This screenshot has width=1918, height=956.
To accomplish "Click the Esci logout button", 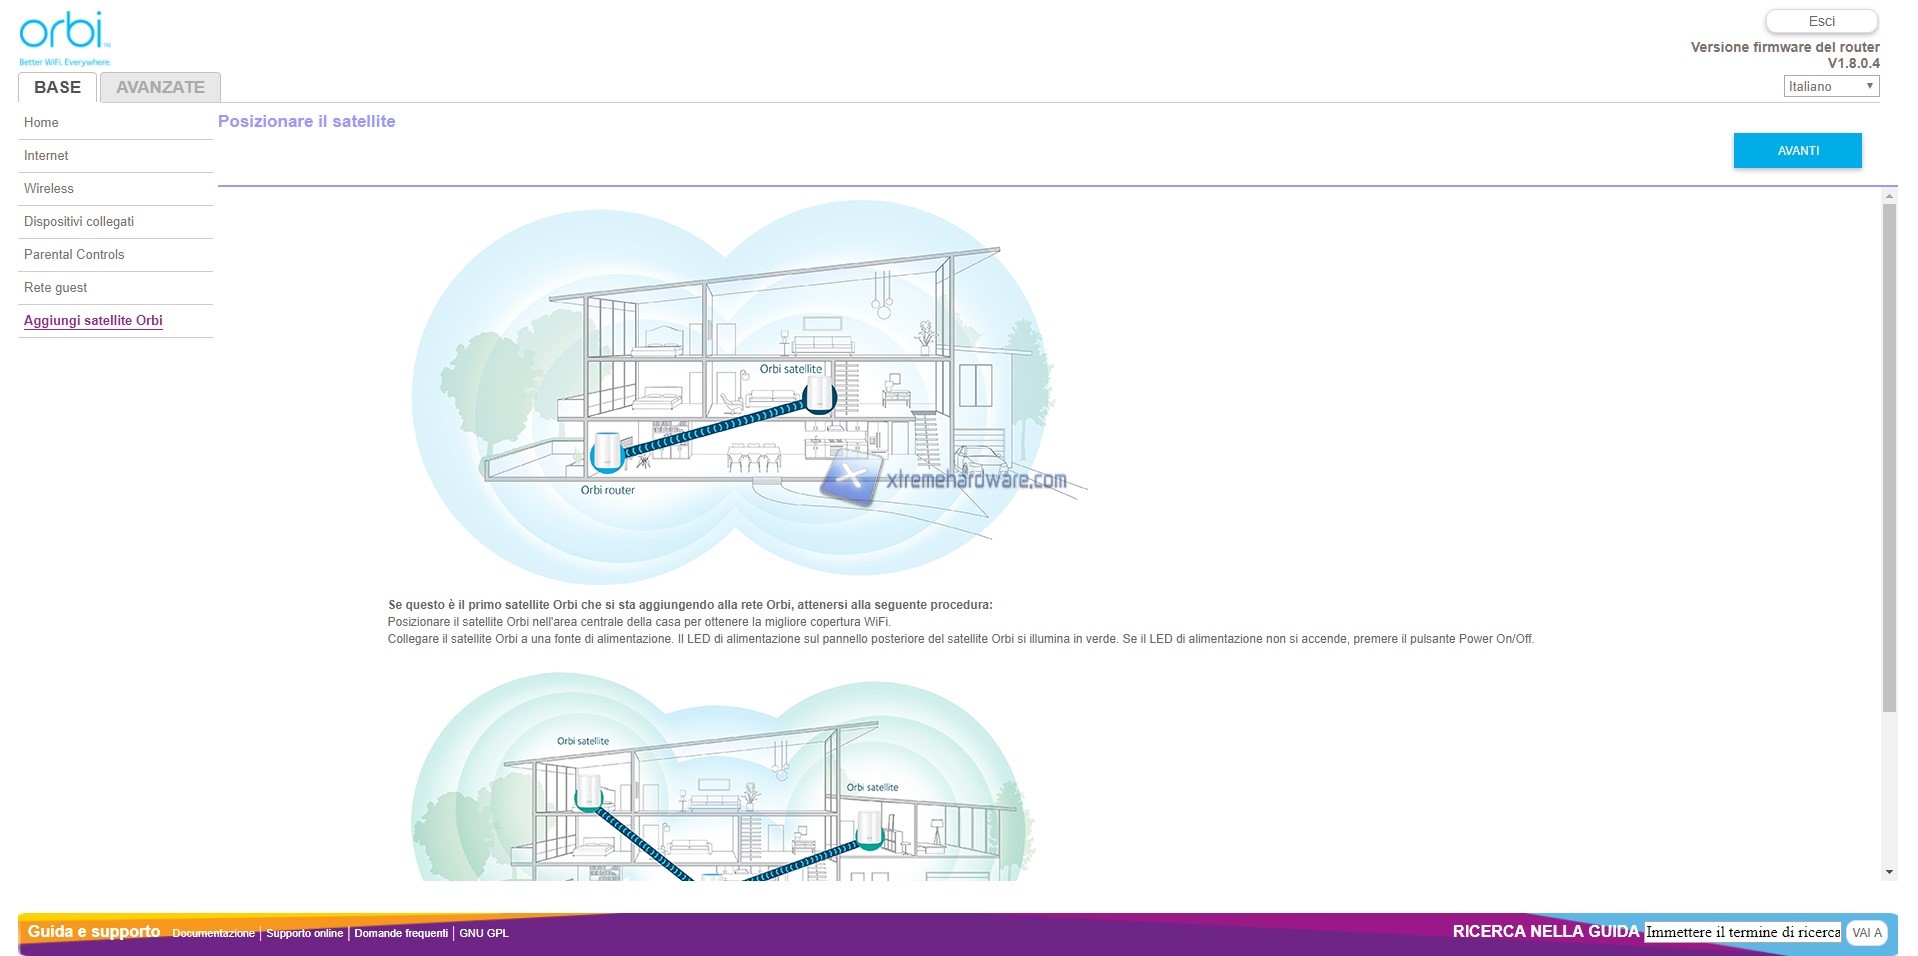I will click(x=1821, y=21).
